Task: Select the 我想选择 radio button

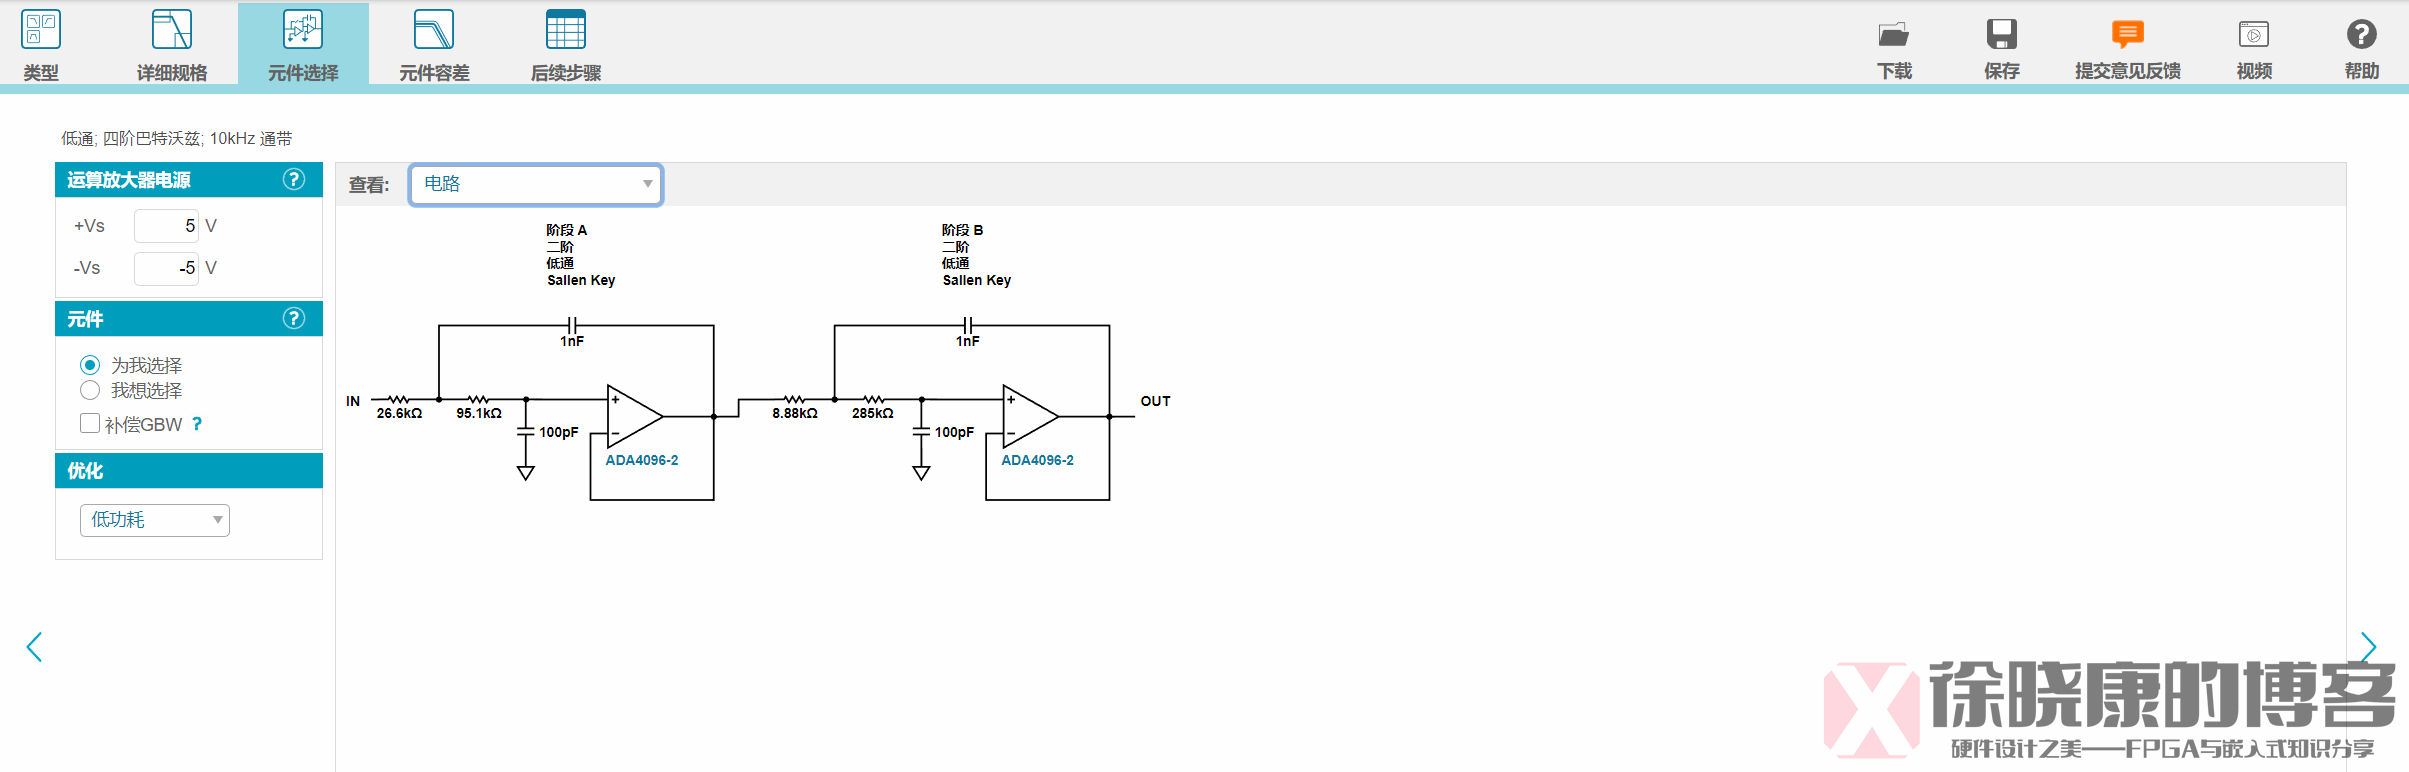Action: pos(90,390)
